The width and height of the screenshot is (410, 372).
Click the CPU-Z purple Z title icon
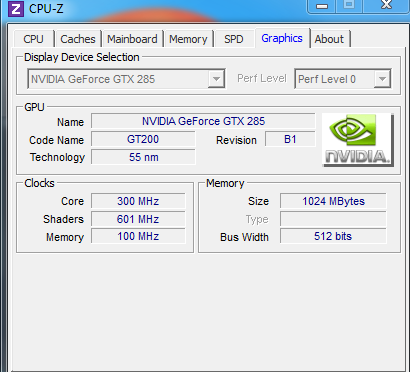[x=15, y=8]
